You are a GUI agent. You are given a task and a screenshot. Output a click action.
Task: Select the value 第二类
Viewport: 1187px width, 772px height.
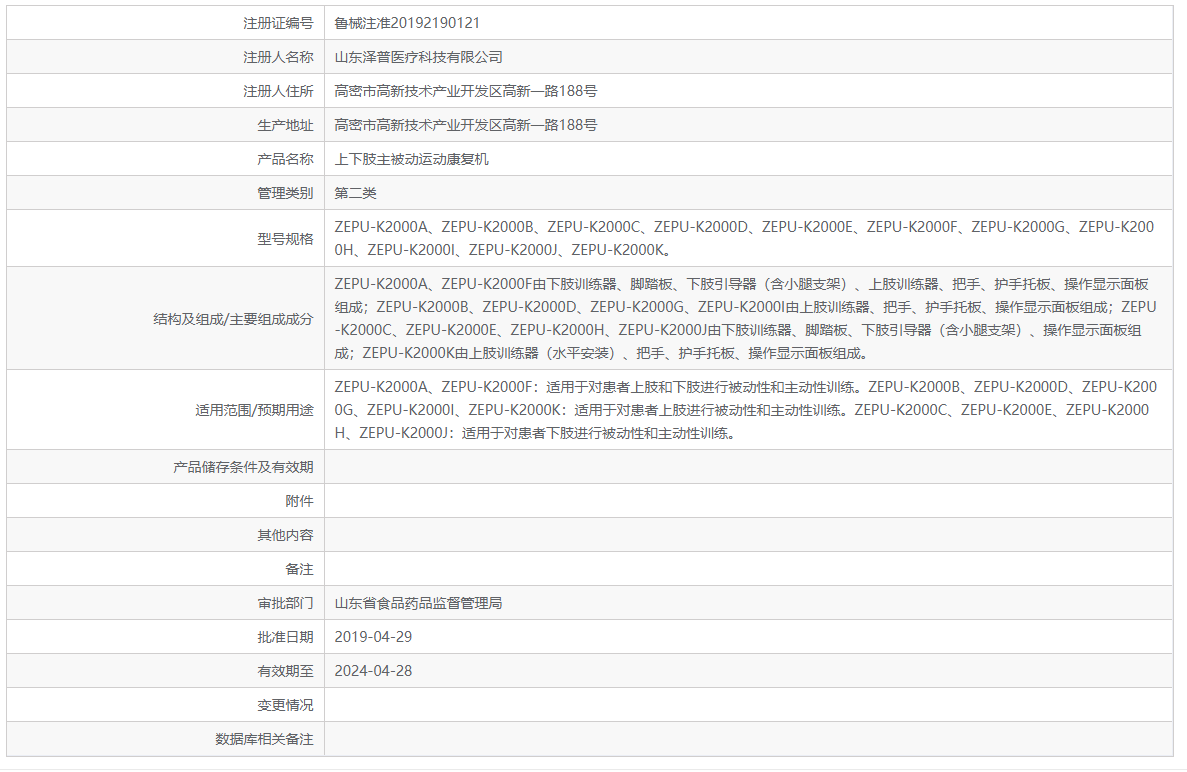pos(356,194)
